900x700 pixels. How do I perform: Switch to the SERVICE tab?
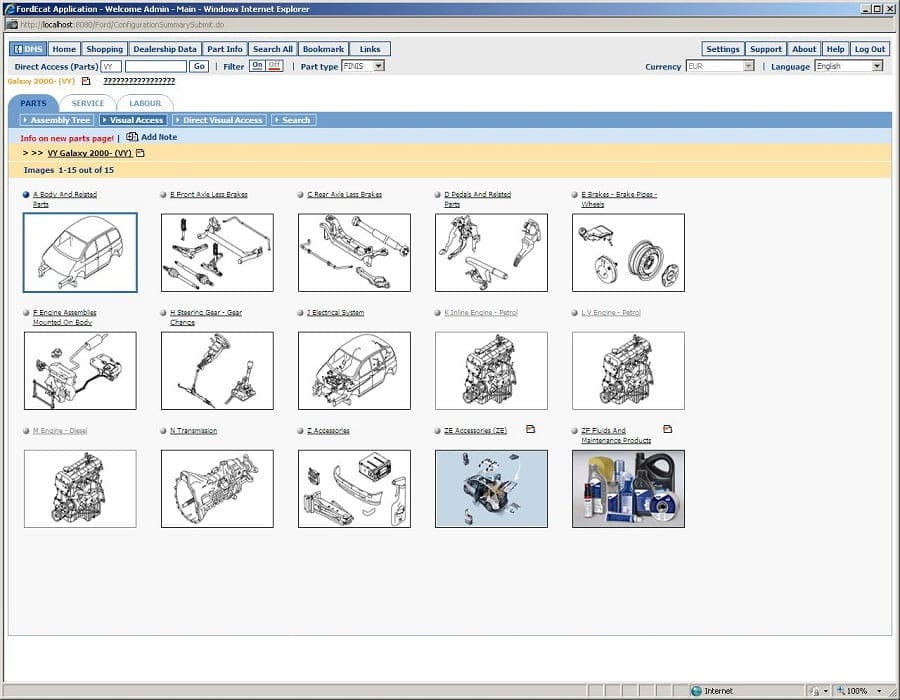[88, 103]
